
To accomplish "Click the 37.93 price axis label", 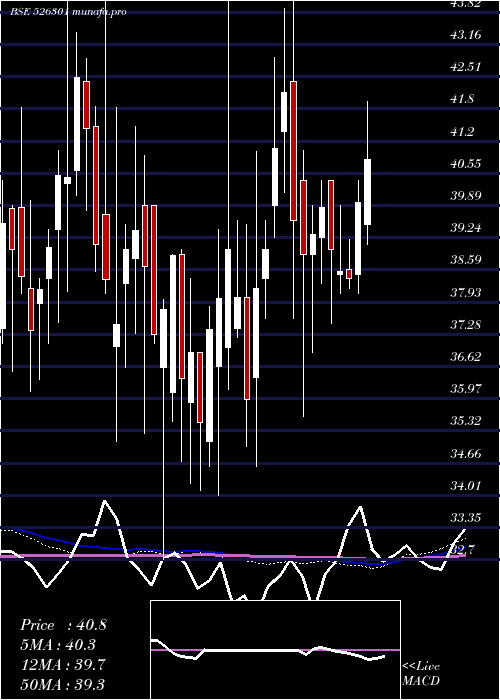I will pyautogui.click(x=466, y=292).
